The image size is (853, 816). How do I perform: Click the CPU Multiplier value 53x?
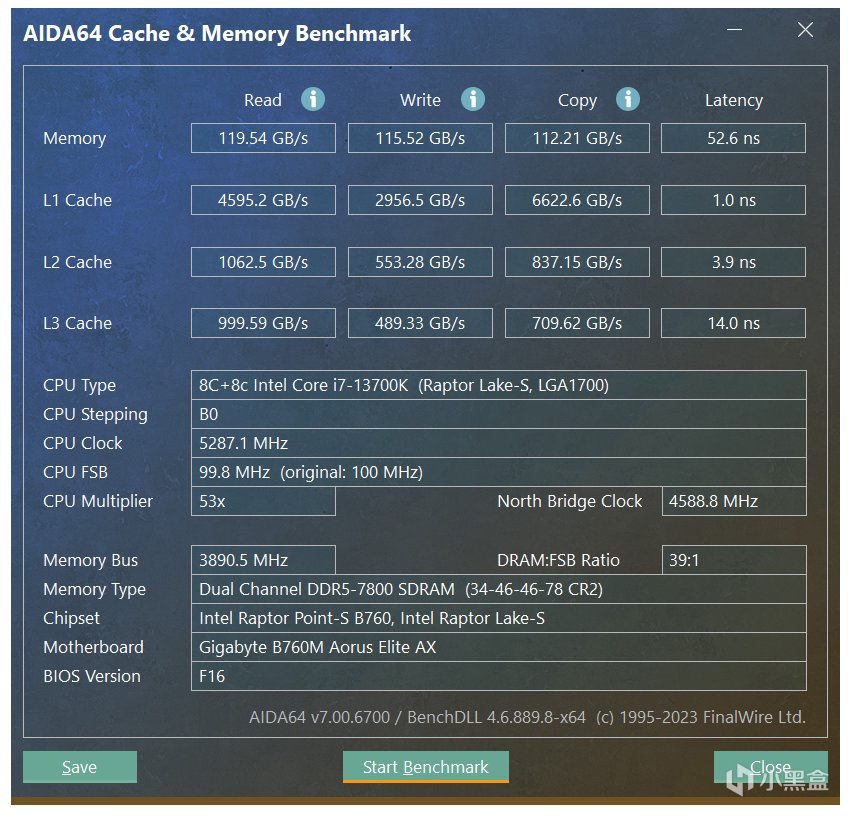tap(263, 501)
